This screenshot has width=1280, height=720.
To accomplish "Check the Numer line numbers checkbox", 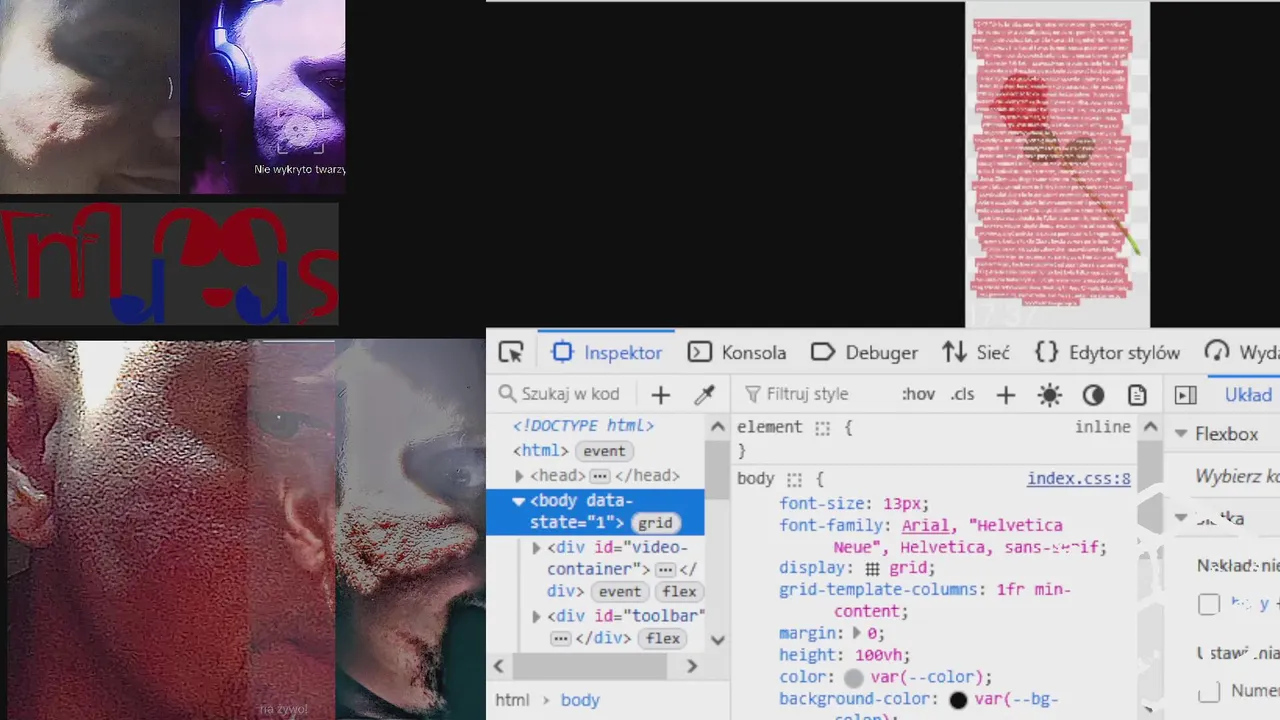I will click(x=1209, y=691).
